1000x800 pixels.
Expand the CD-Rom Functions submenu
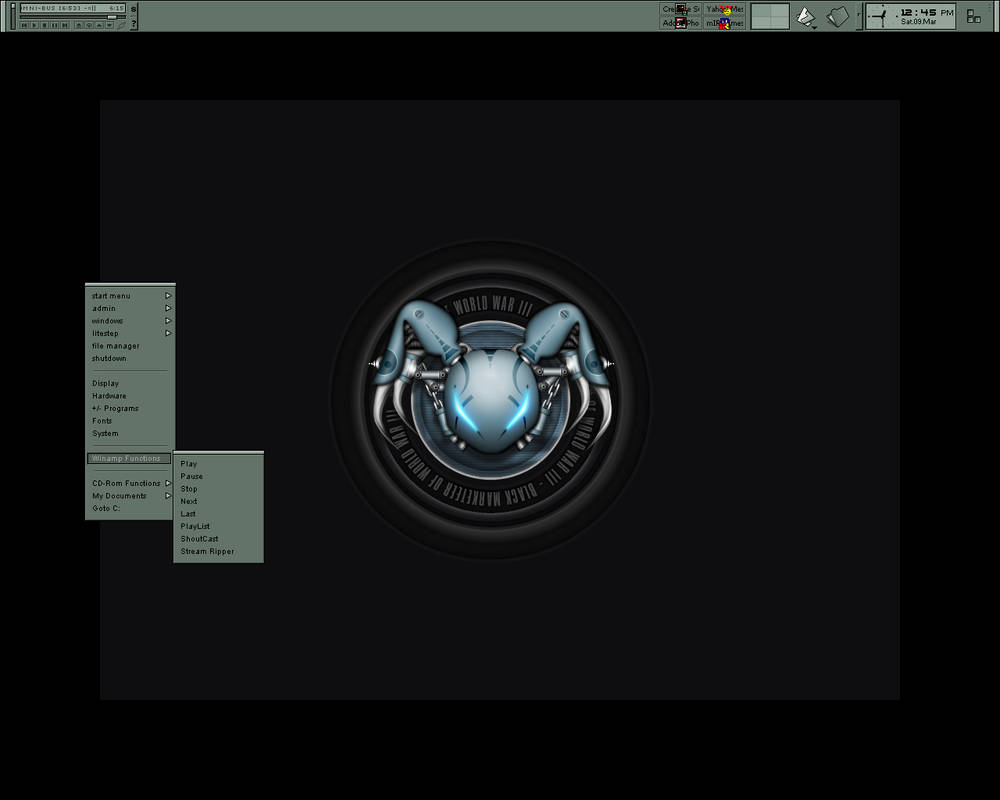coord(126,482)
